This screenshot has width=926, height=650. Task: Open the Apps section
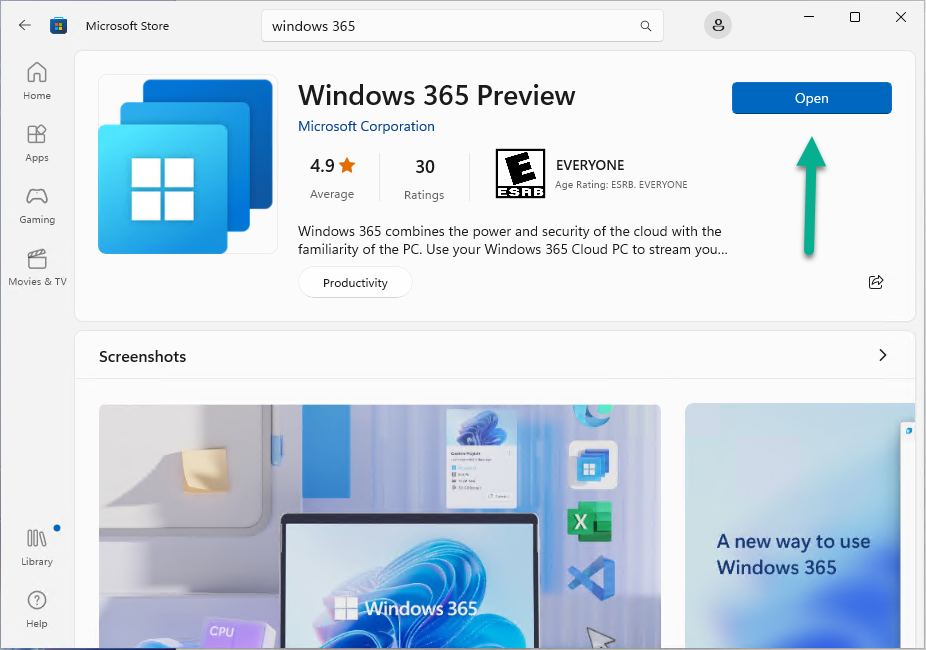coord(37,143)
